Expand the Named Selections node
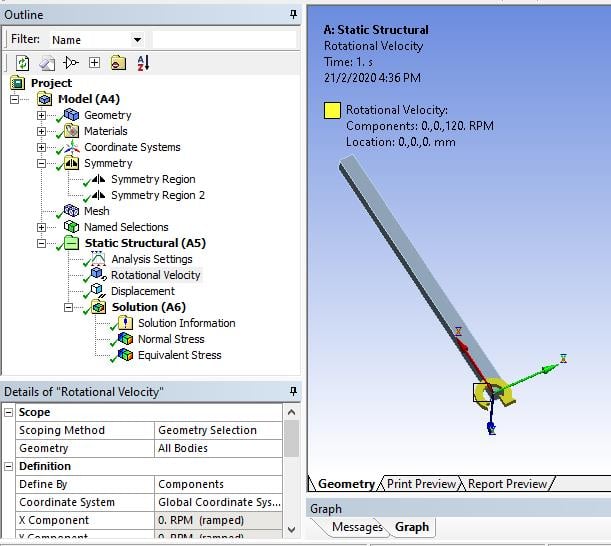This screenshot has width=611, height=546. (41, 227)
